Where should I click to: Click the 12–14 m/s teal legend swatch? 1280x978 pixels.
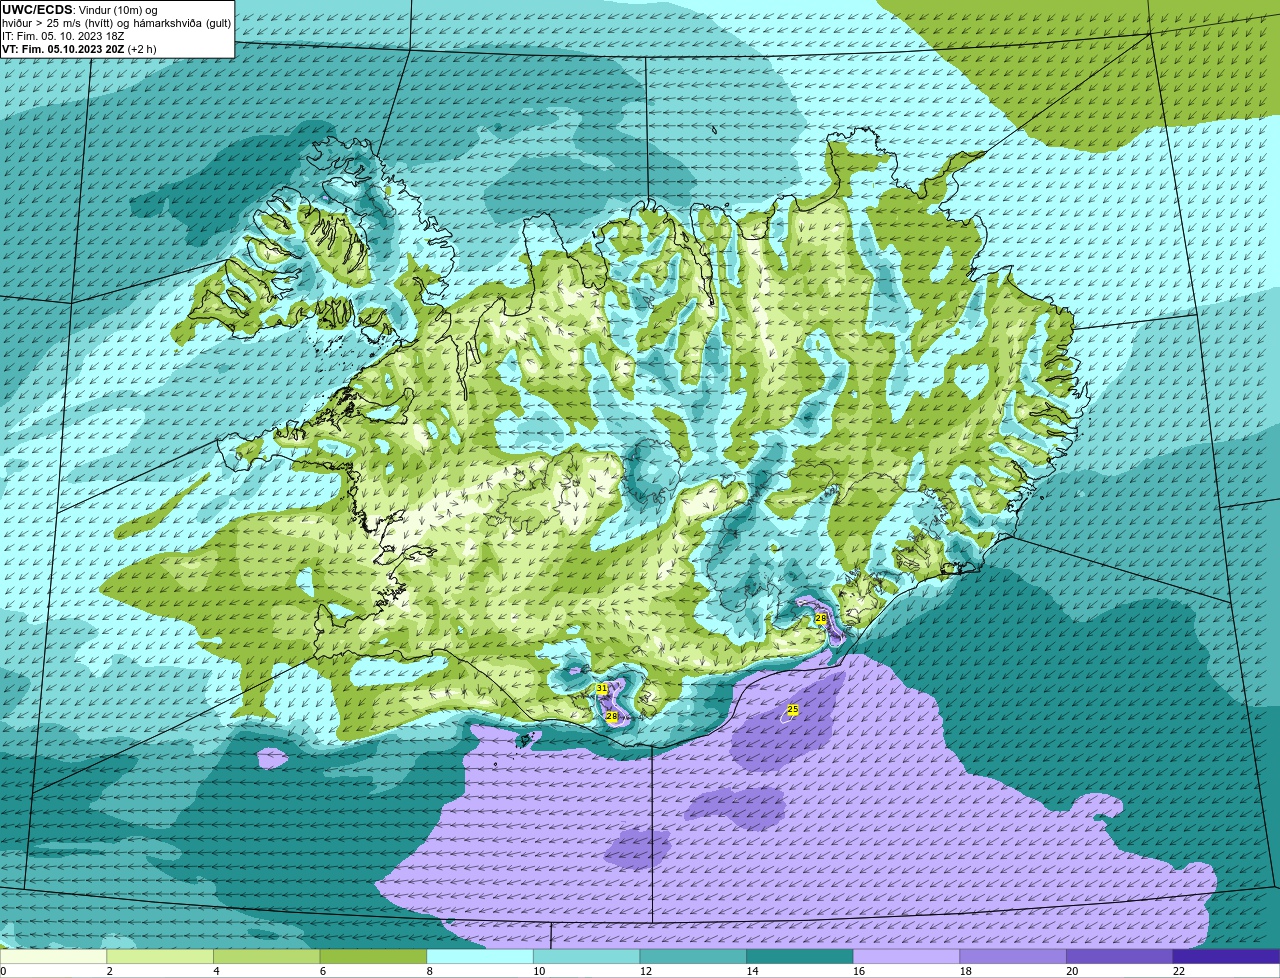[x=693, y=956]
